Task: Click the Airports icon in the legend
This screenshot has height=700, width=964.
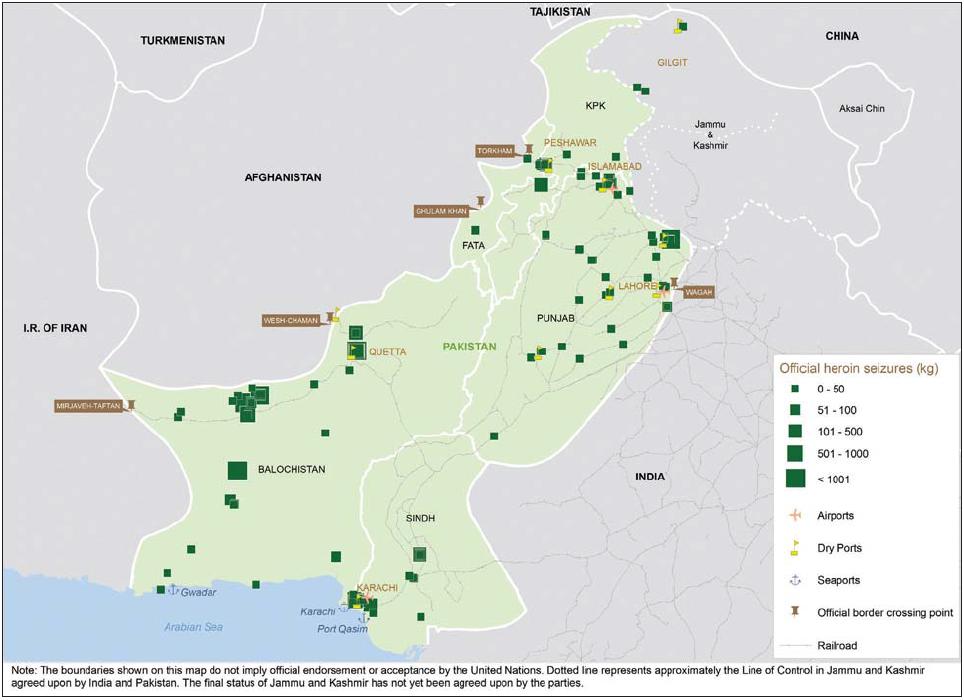Action: coord(795,516)
